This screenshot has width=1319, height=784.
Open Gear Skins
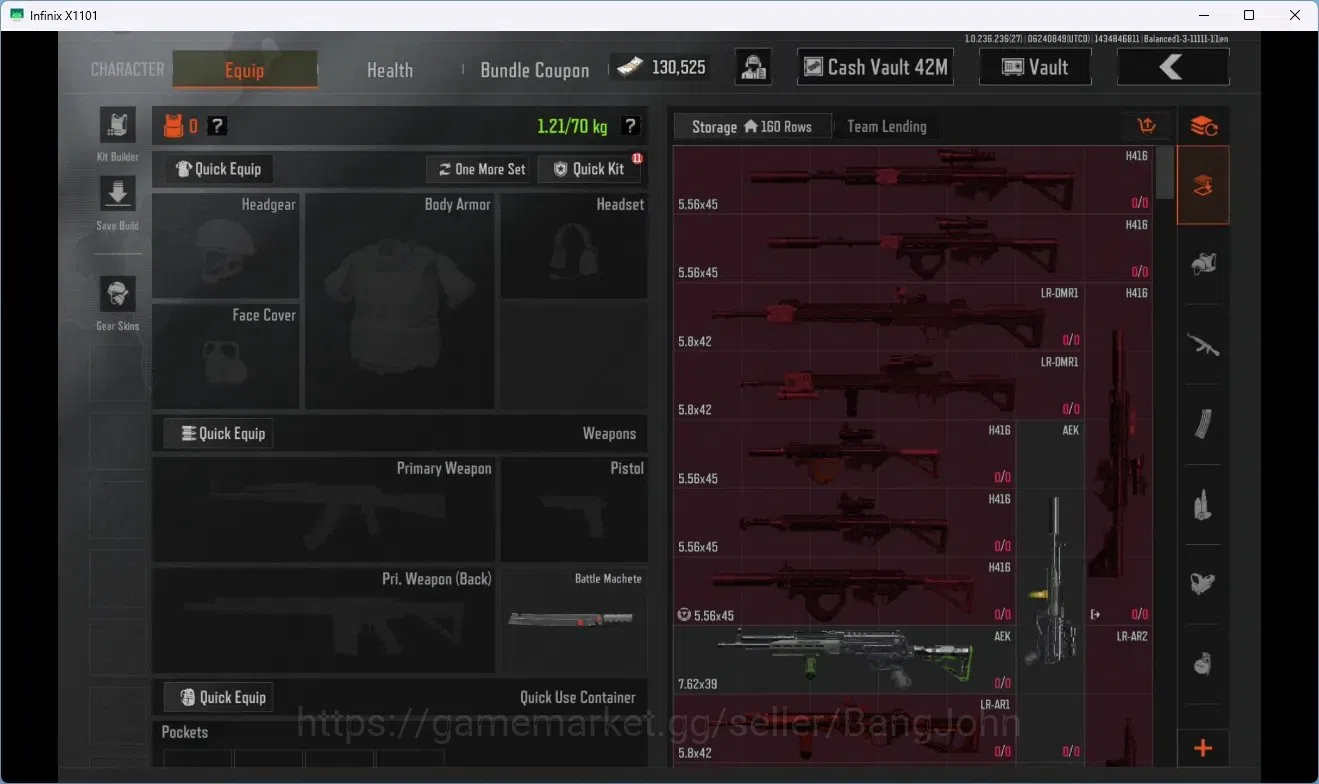(x=118, y=295)
